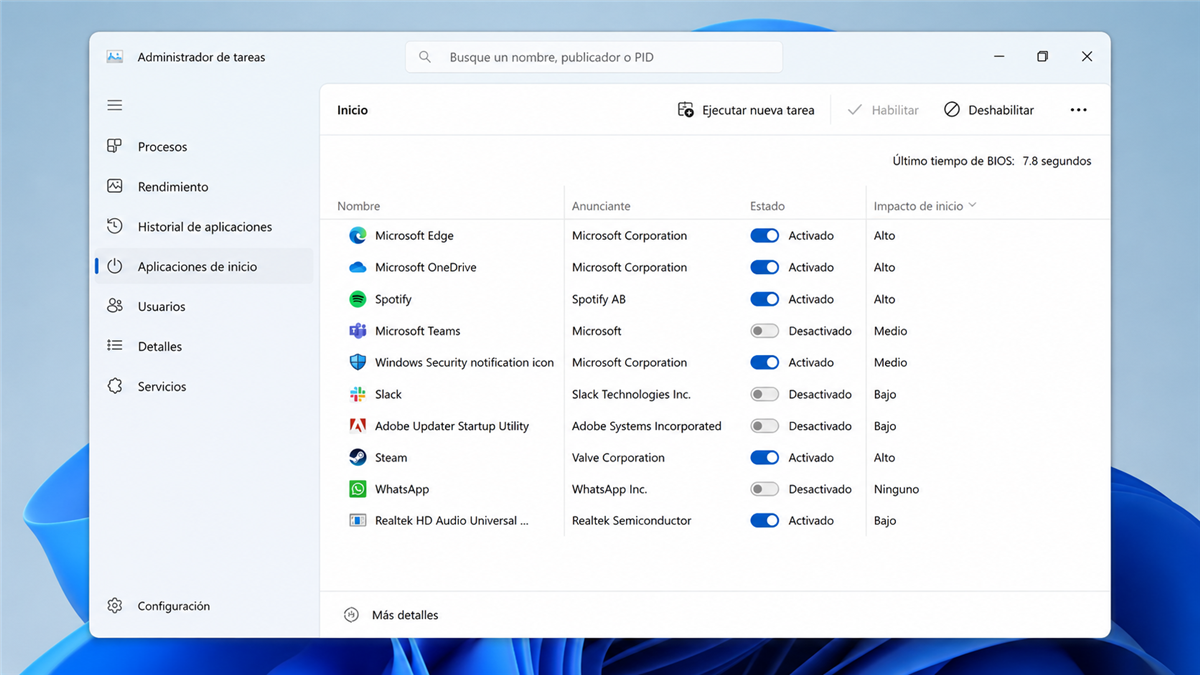
Task: Sort by the Estado column header
Action: point(767,206)
